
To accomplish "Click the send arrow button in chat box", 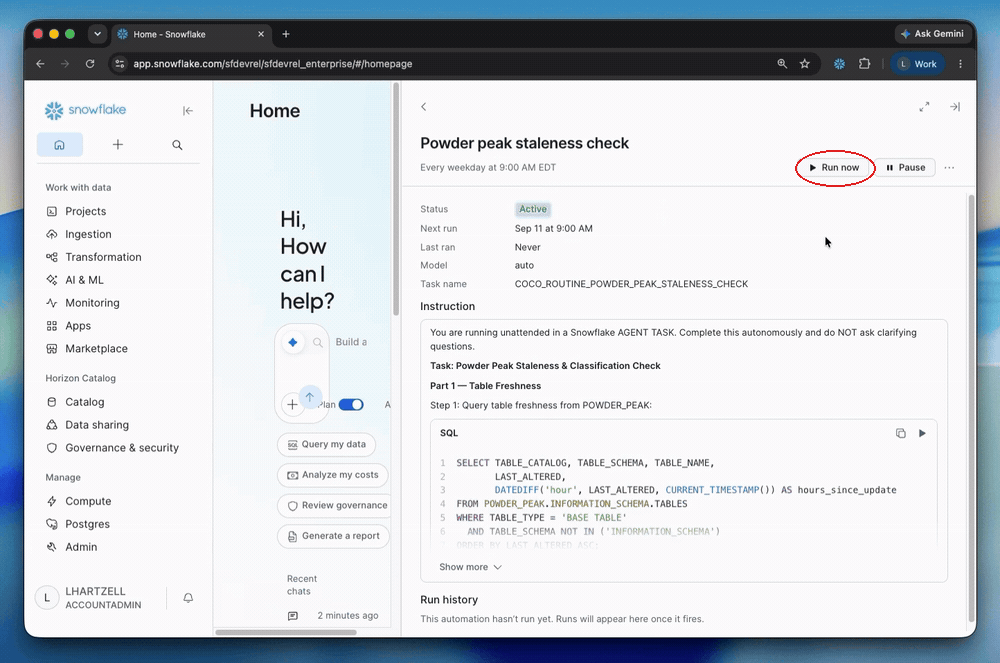I will pos(309,397).
